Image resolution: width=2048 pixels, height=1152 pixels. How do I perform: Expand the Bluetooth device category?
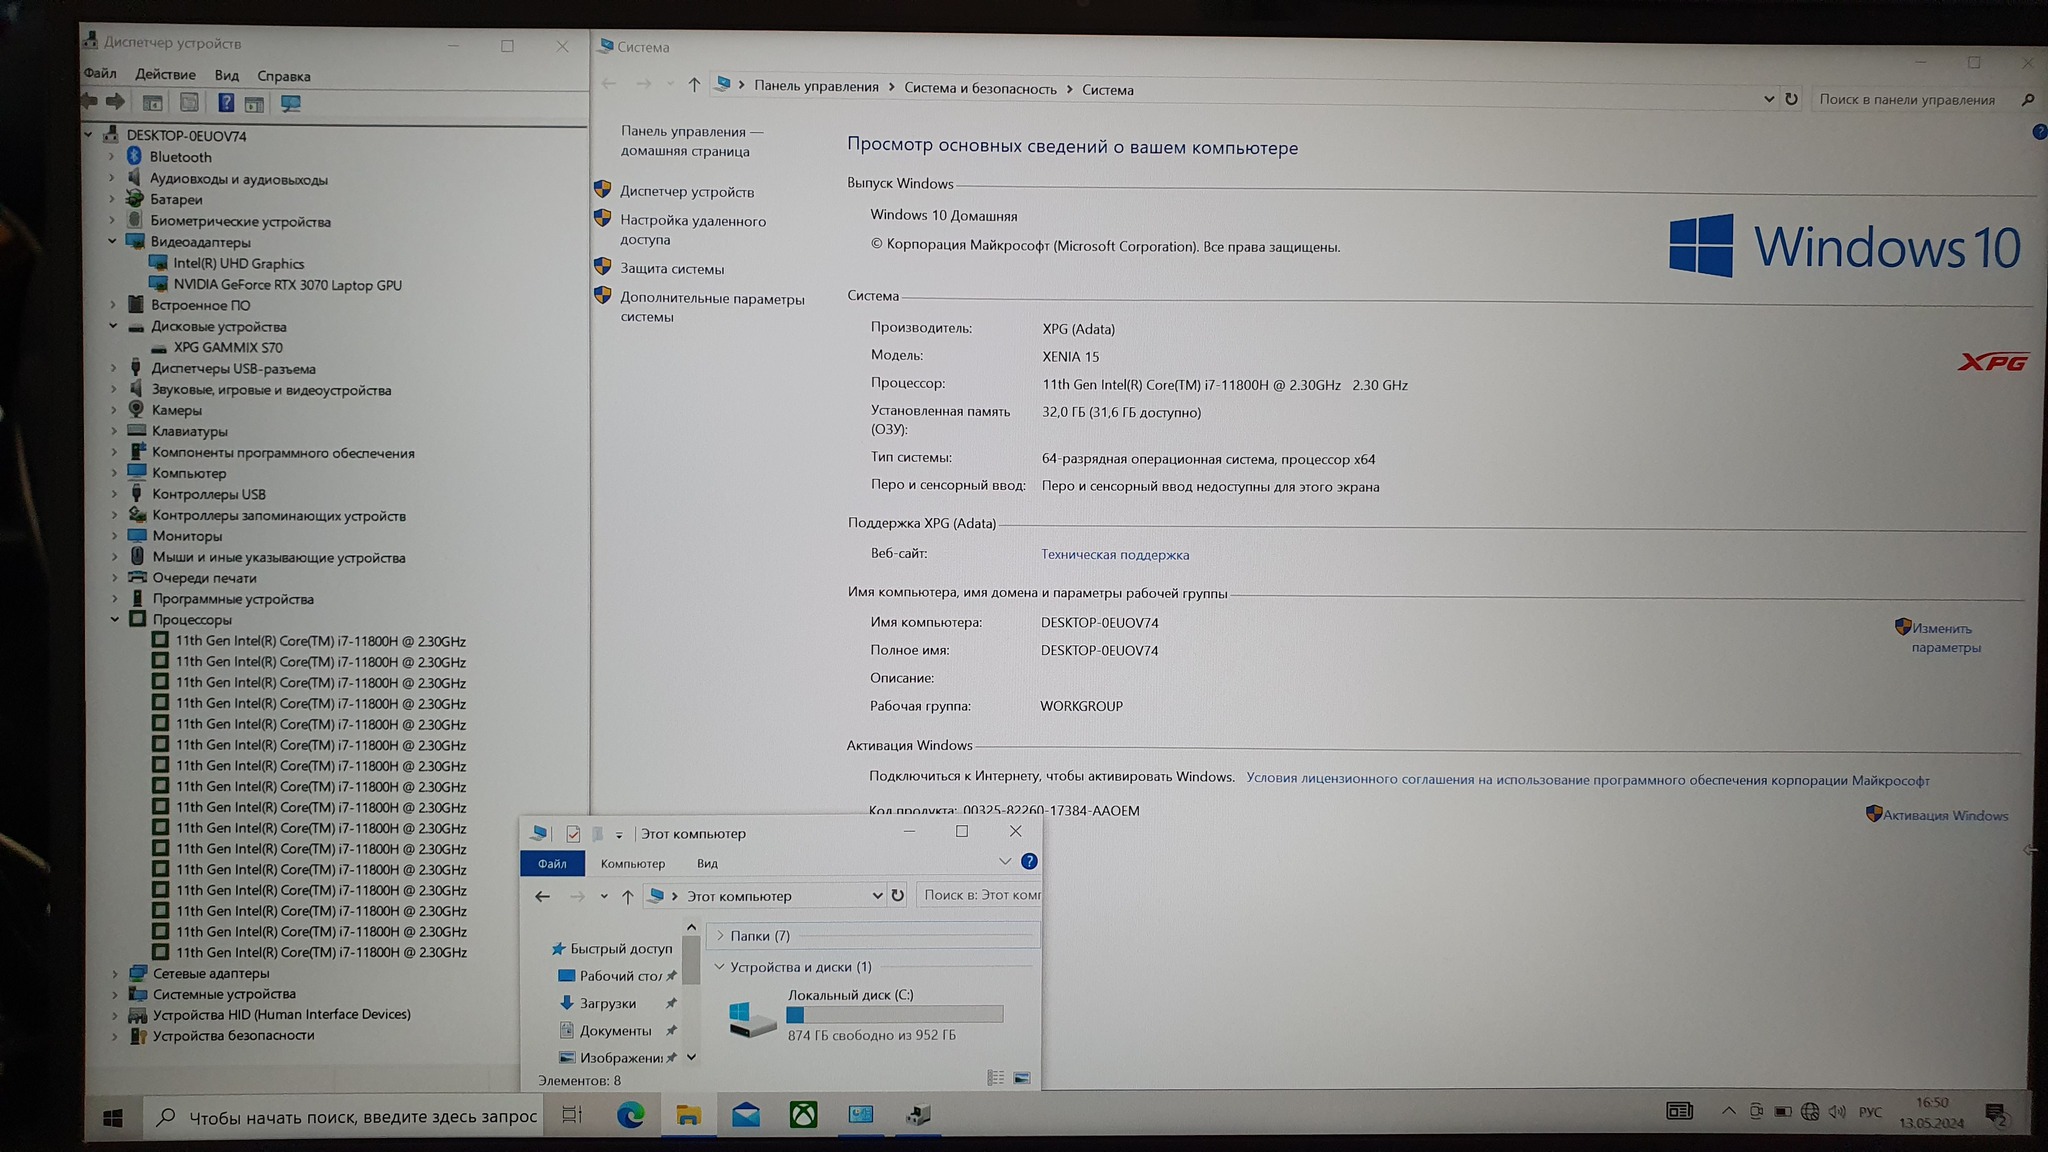[x=112, y=157]
